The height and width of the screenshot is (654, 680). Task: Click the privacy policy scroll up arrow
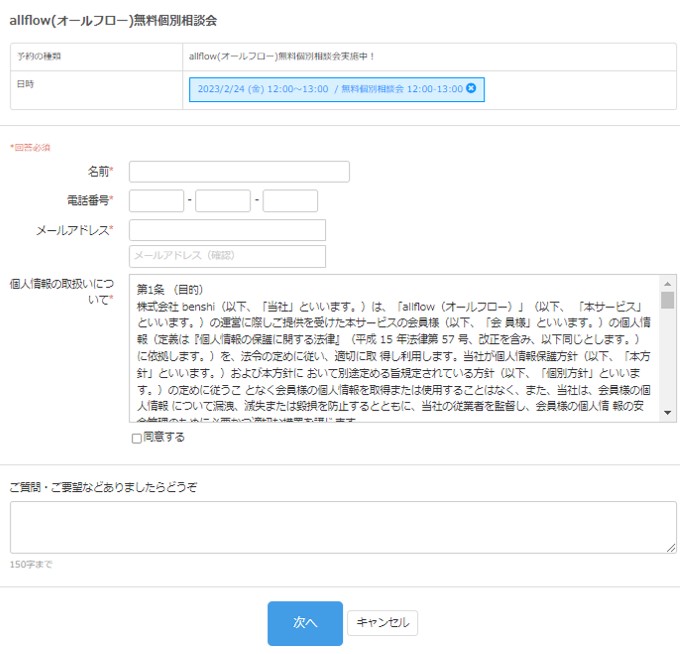667,284
